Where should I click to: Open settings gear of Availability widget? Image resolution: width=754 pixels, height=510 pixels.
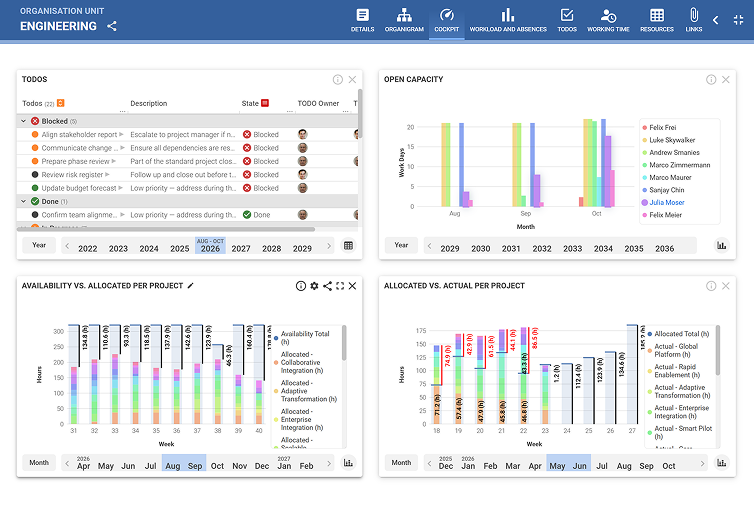[x=314, y=286]
